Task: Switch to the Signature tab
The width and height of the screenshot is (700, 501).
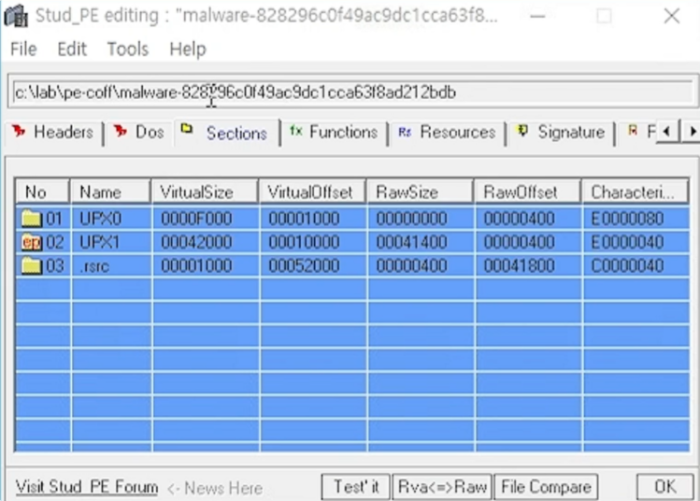Action: (x=561, y=132)
